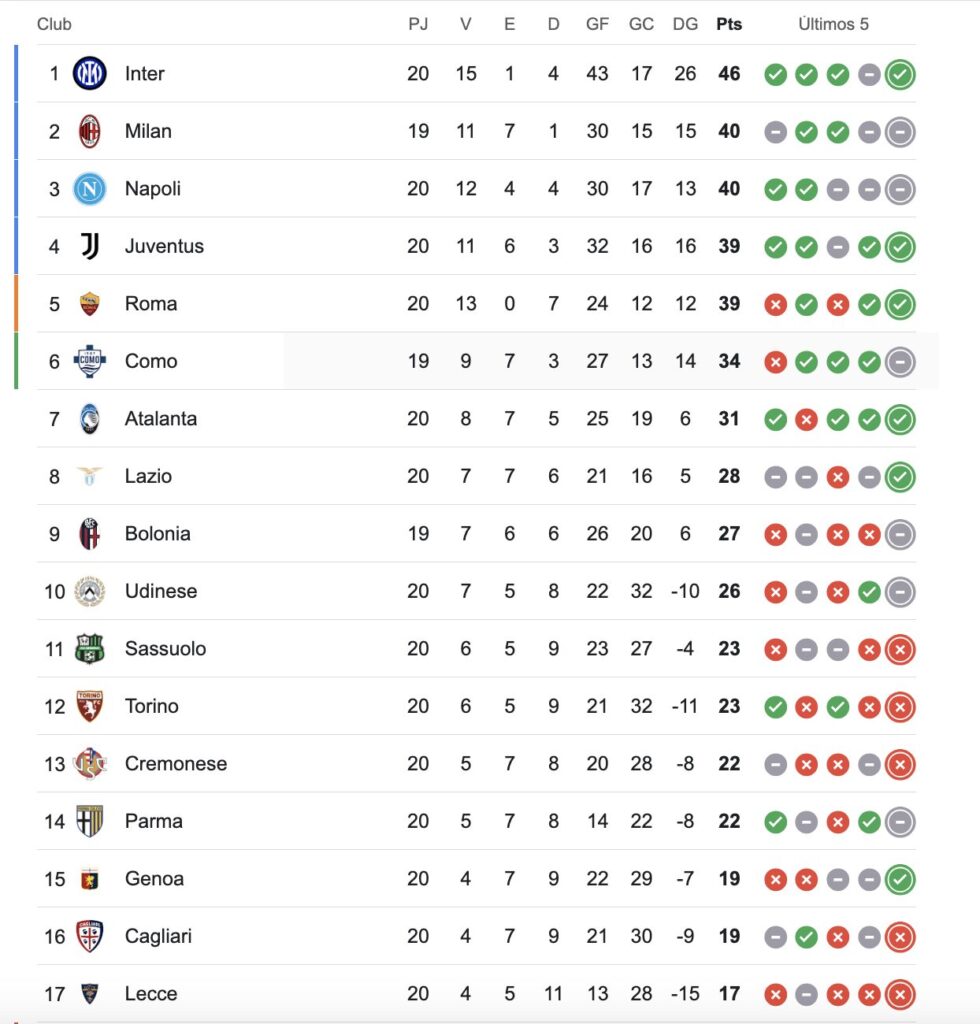980x1024 pixels.
Task: Click Parma's most recent draw result icon
Action: pyautogui.click(x=900, y=822)
